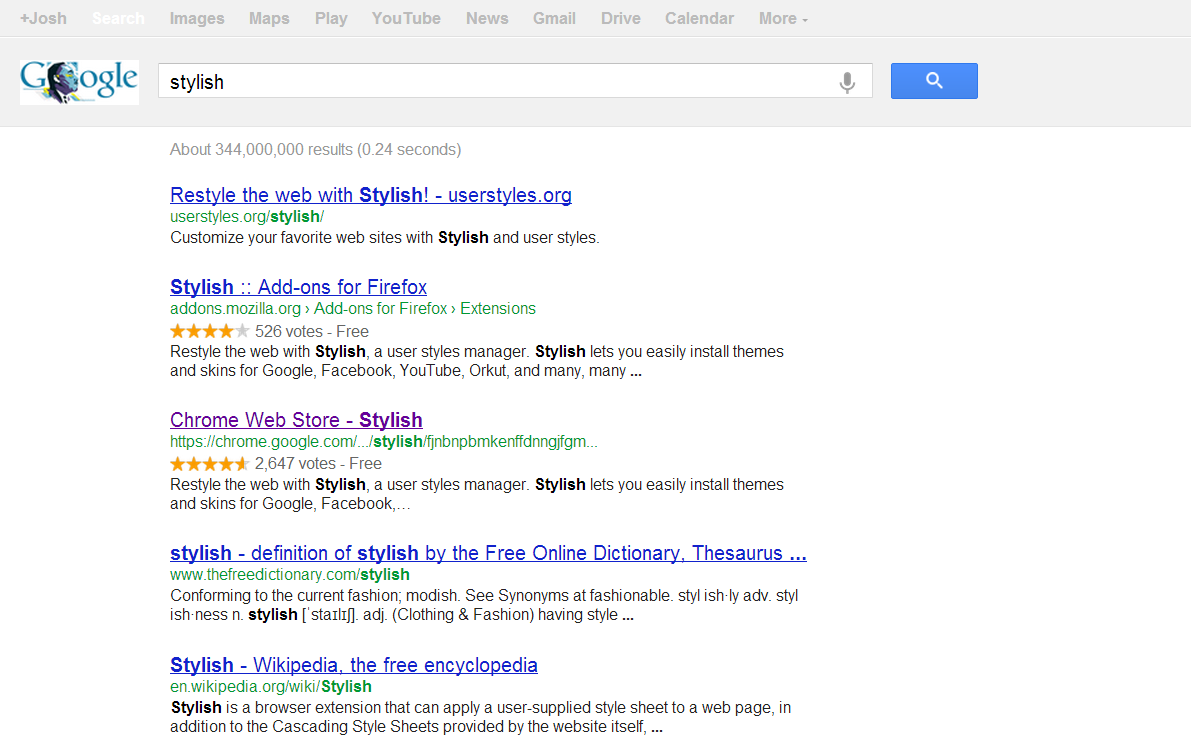Image resolution: width=1191 pixels, height=735 pixels.
Task: Click the blue magnifier search button
Action: pyautogui.click(x=934, y=80)
